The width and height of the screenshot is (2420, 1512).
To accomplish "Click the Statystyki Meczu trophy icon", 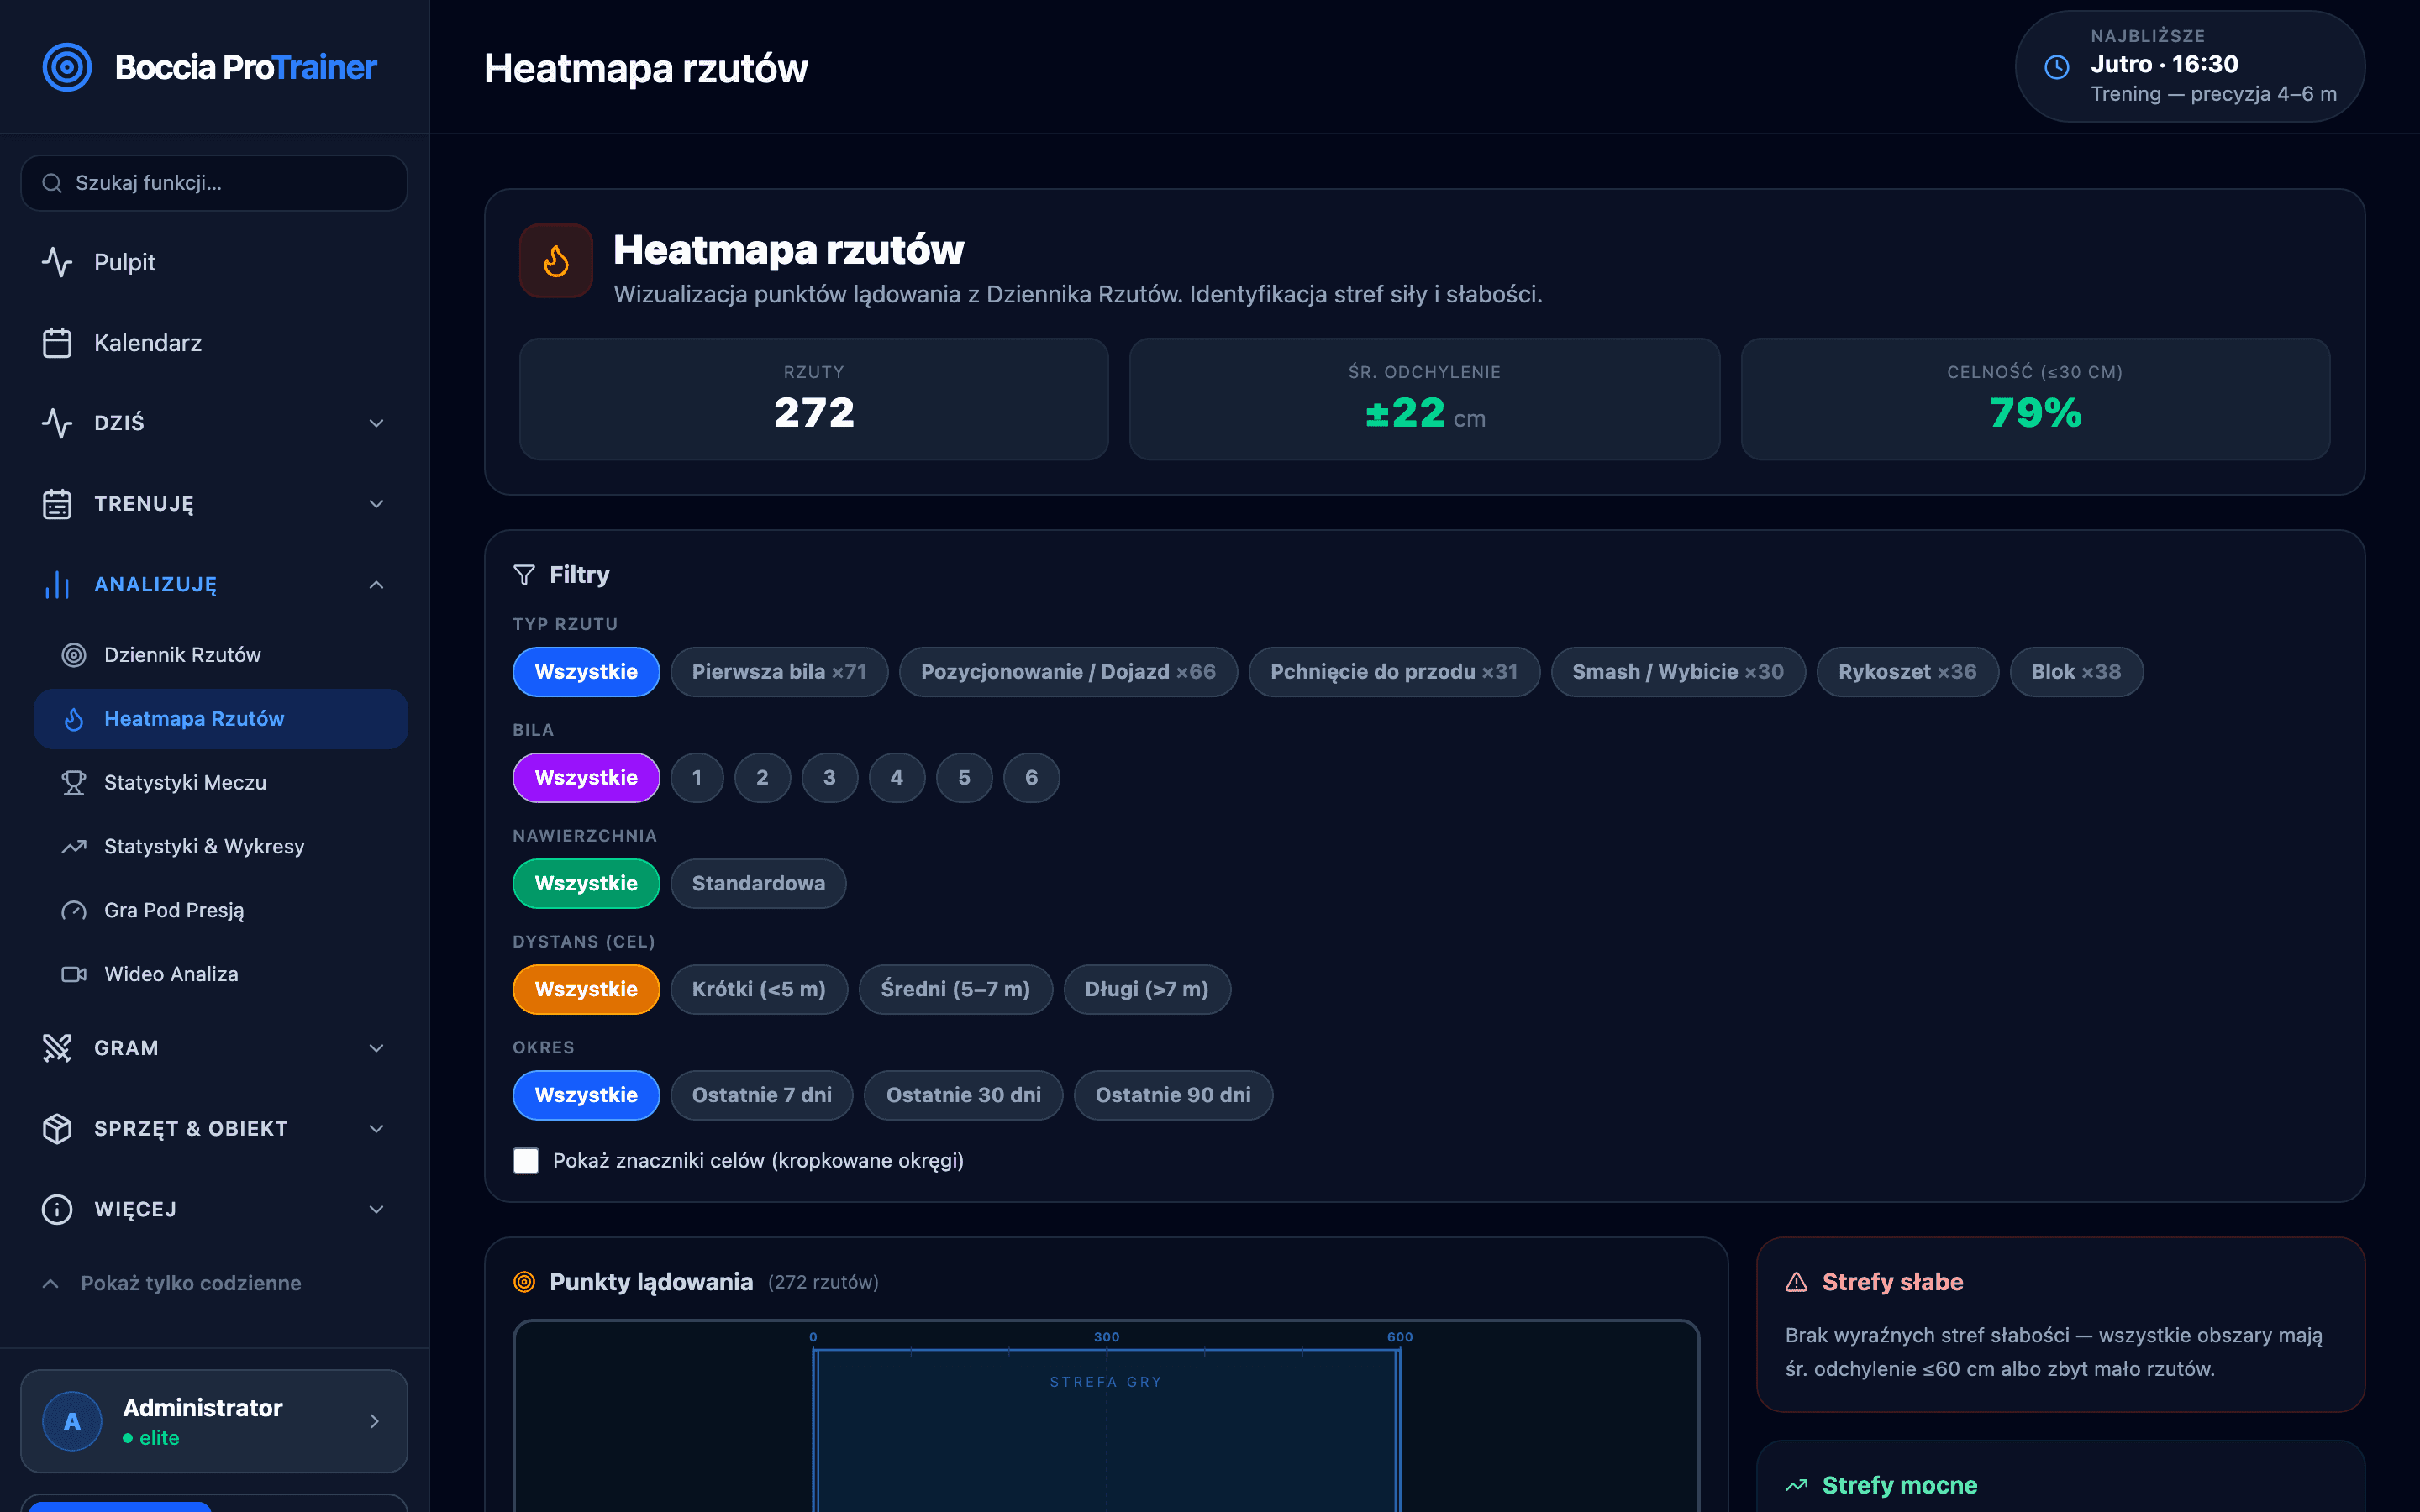I will pyautogui.click(x=74, y=783).
